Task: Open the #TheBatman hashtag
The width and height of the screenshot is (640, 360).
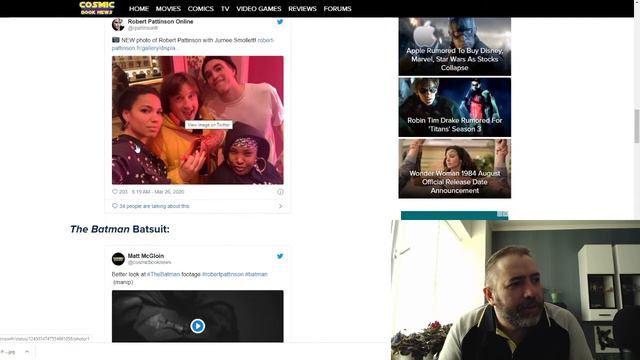Action: pyautogui.click(x=163, y=274)
